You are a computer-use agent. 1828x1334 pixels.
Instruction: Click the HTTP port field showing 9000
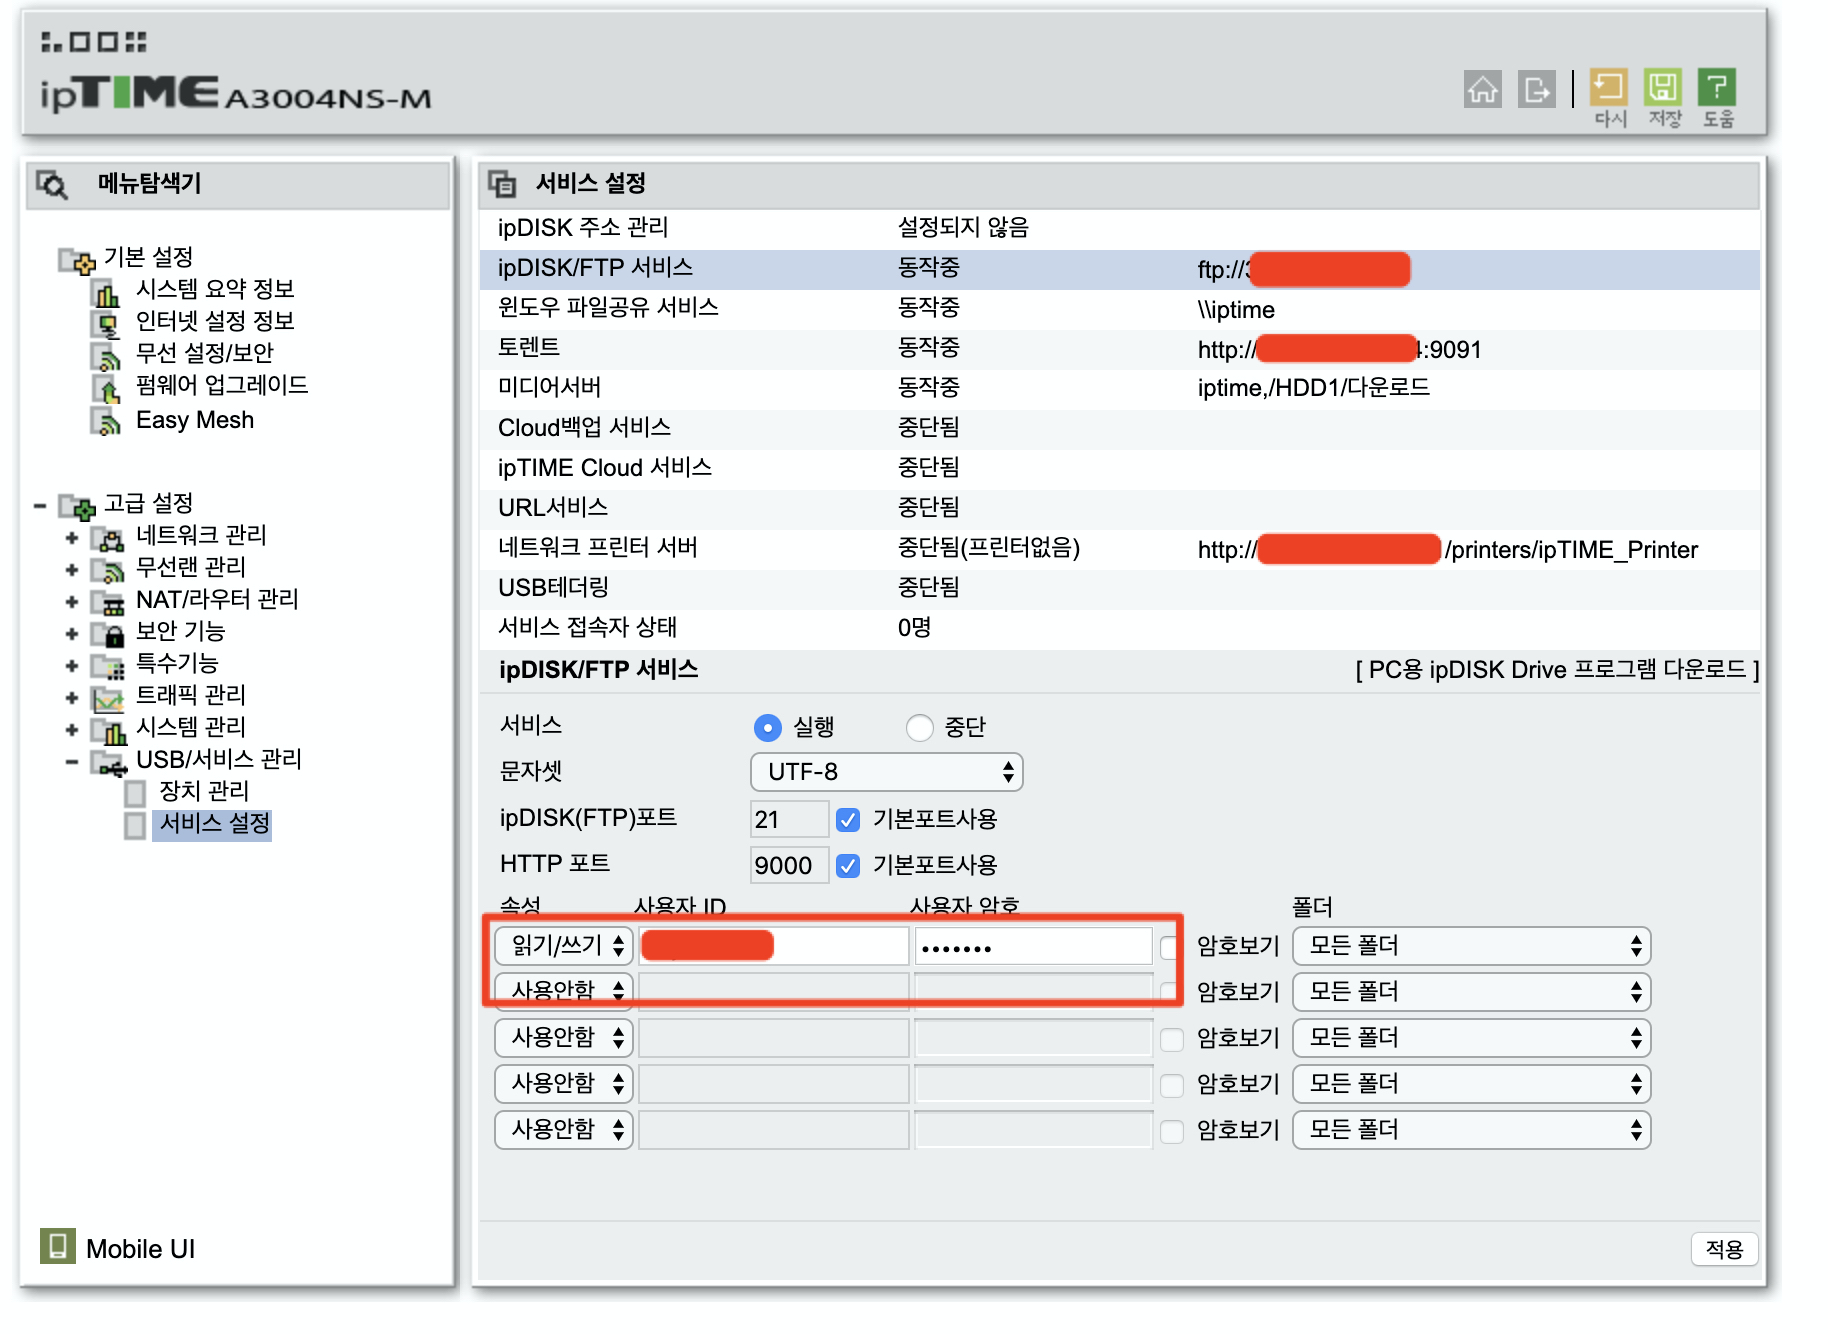coord(789,866)
